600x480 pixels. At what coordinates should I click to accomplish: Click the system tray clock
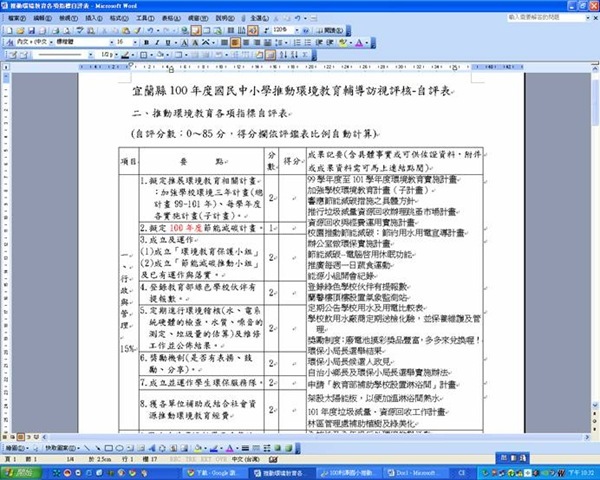(583, 473)
